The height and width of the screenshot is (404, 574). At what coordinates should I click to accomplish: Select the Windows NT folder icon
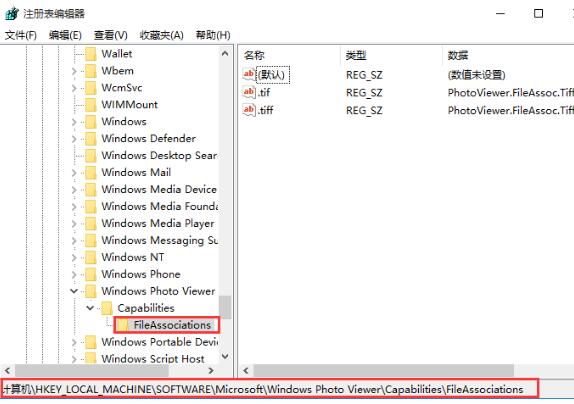[x=90, y=257]
